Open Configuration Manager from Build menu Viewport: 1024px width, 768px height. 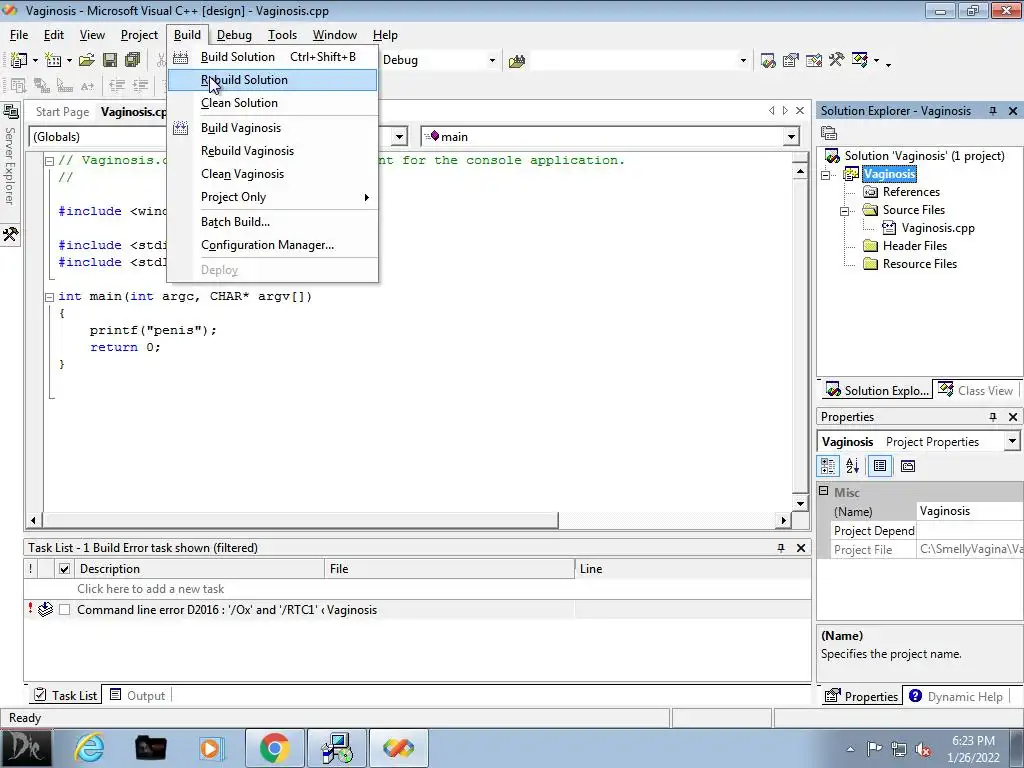pos(272,245)
